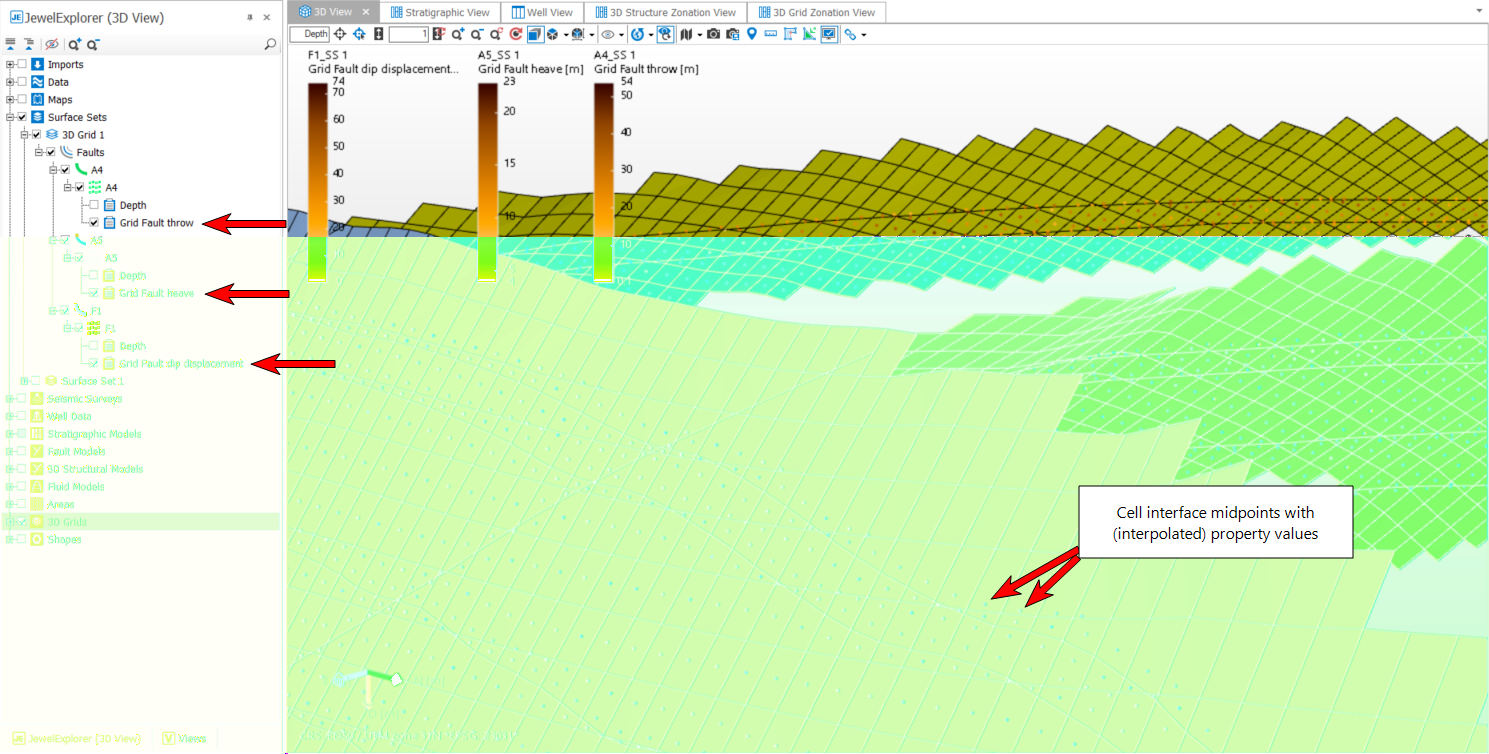Open the eye visibility dropdown arrow

click(x=622, y=35)
